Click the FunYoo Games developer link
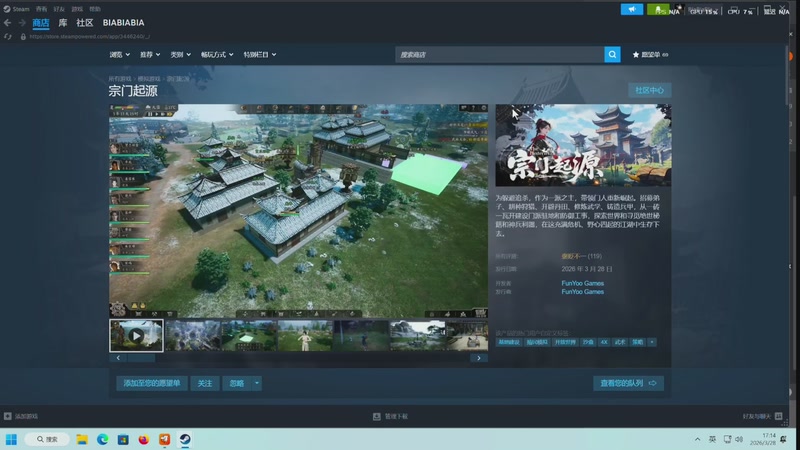Viewport: 800px width, 450px height. point(583,283)
